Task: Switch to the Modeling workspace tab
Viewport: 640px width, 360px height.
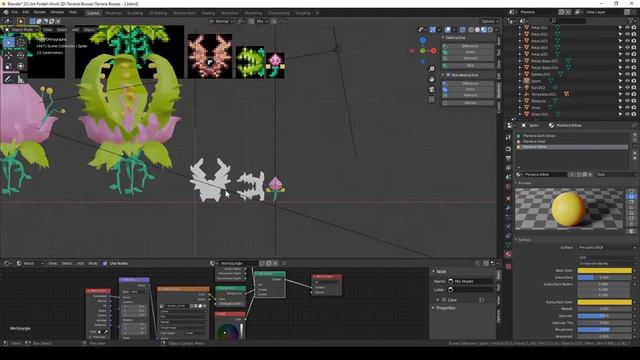Action: (113, 13)
